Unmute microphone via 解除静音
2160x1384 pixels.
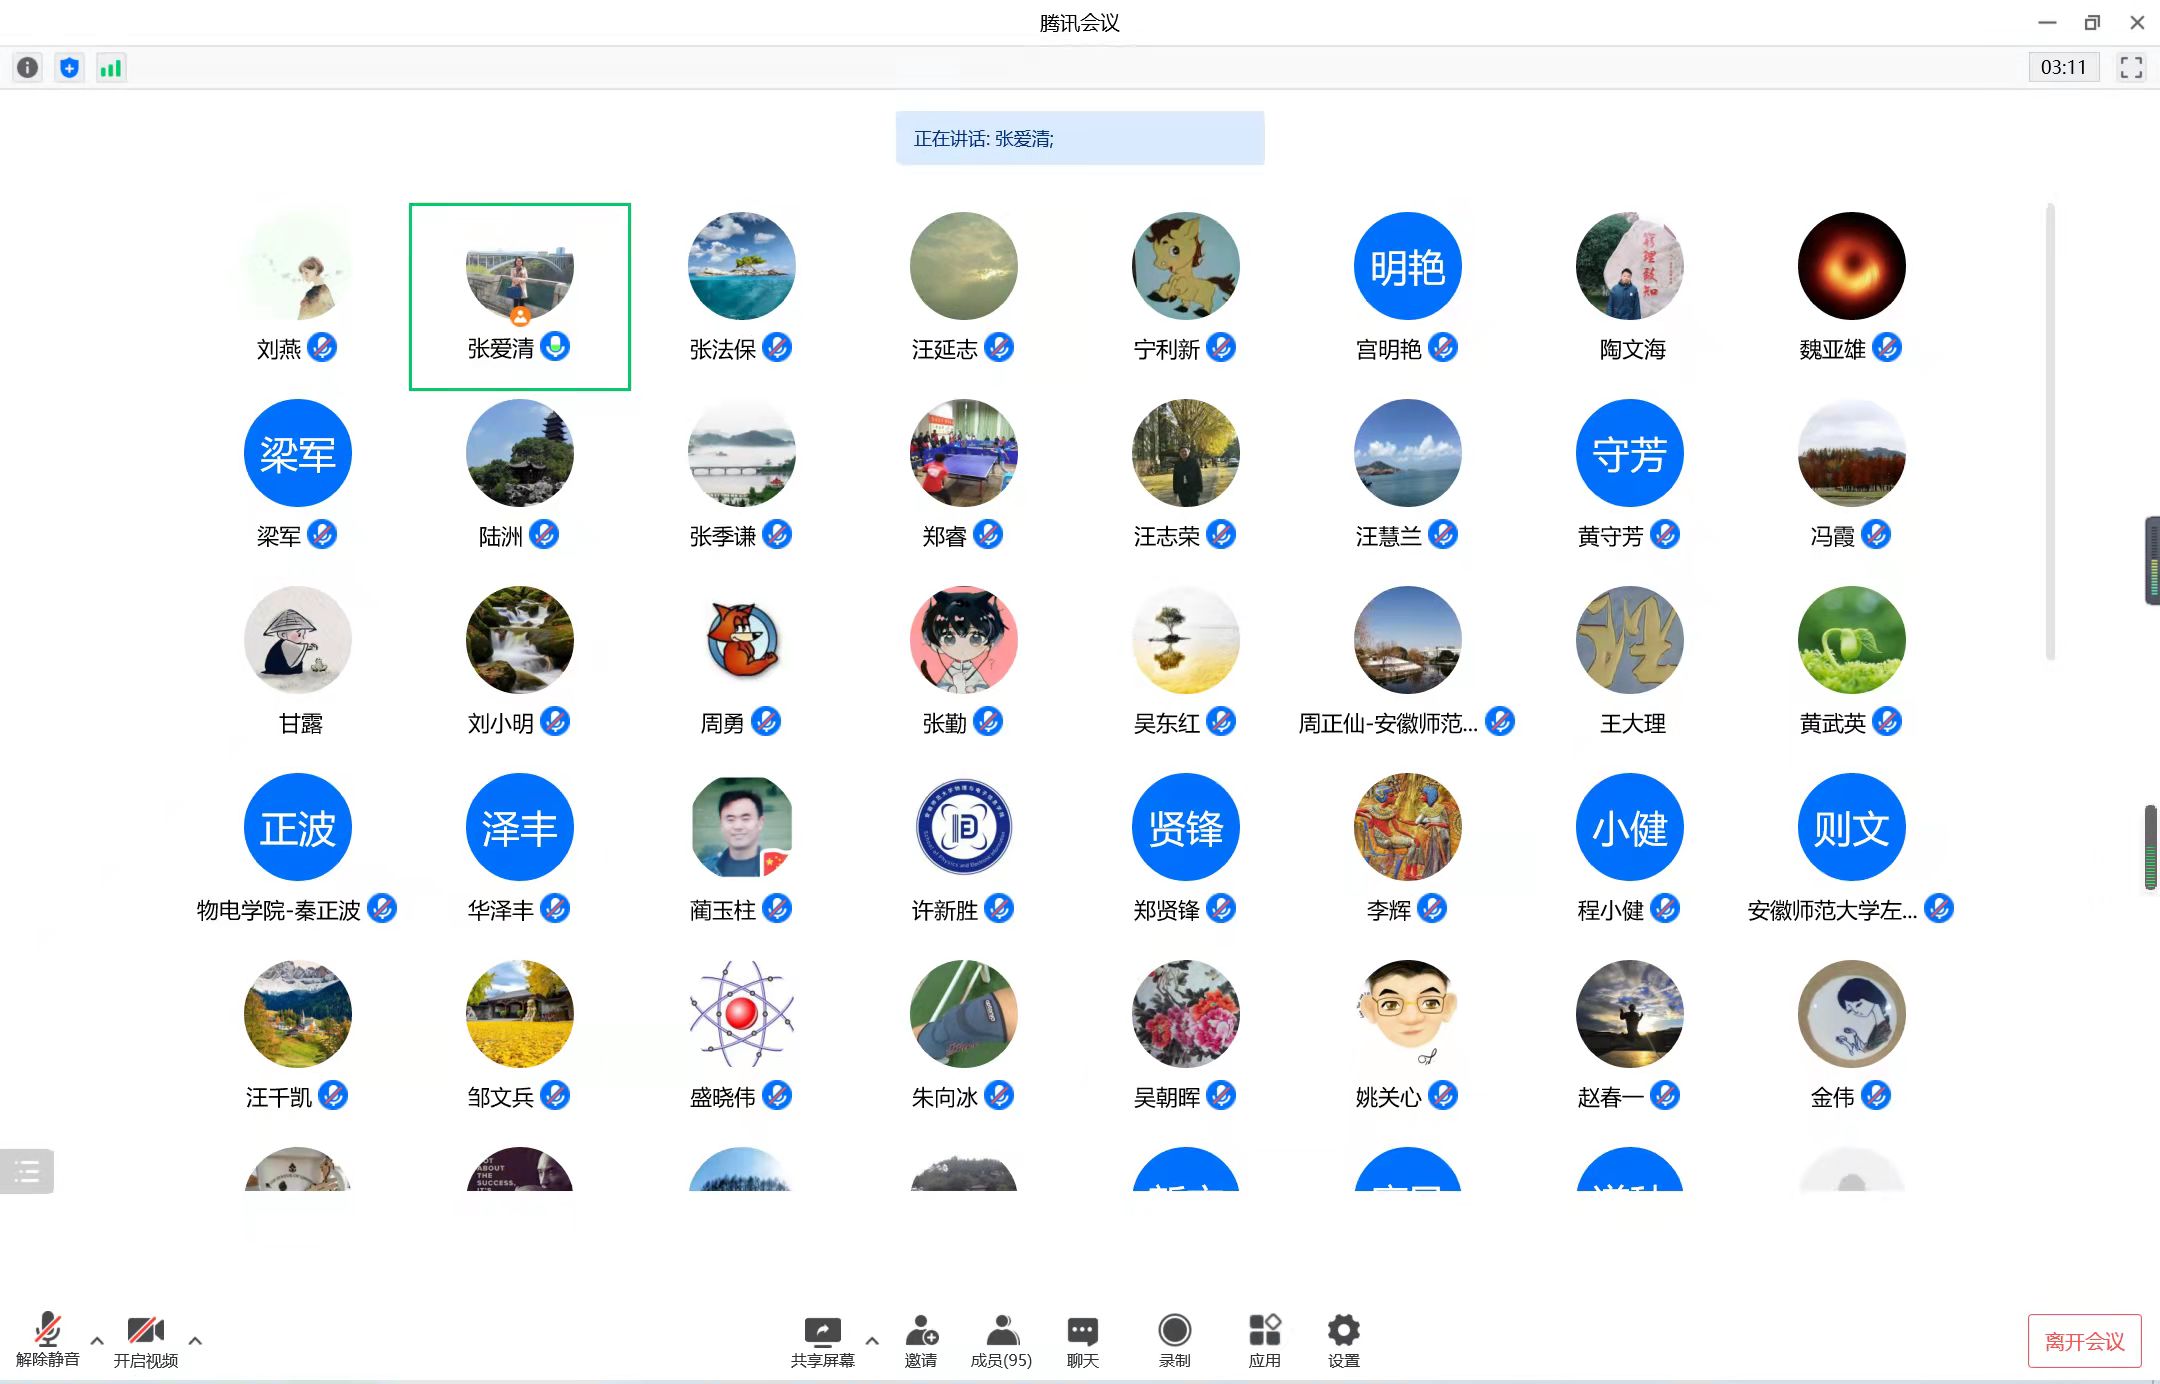pos(47,1341)
